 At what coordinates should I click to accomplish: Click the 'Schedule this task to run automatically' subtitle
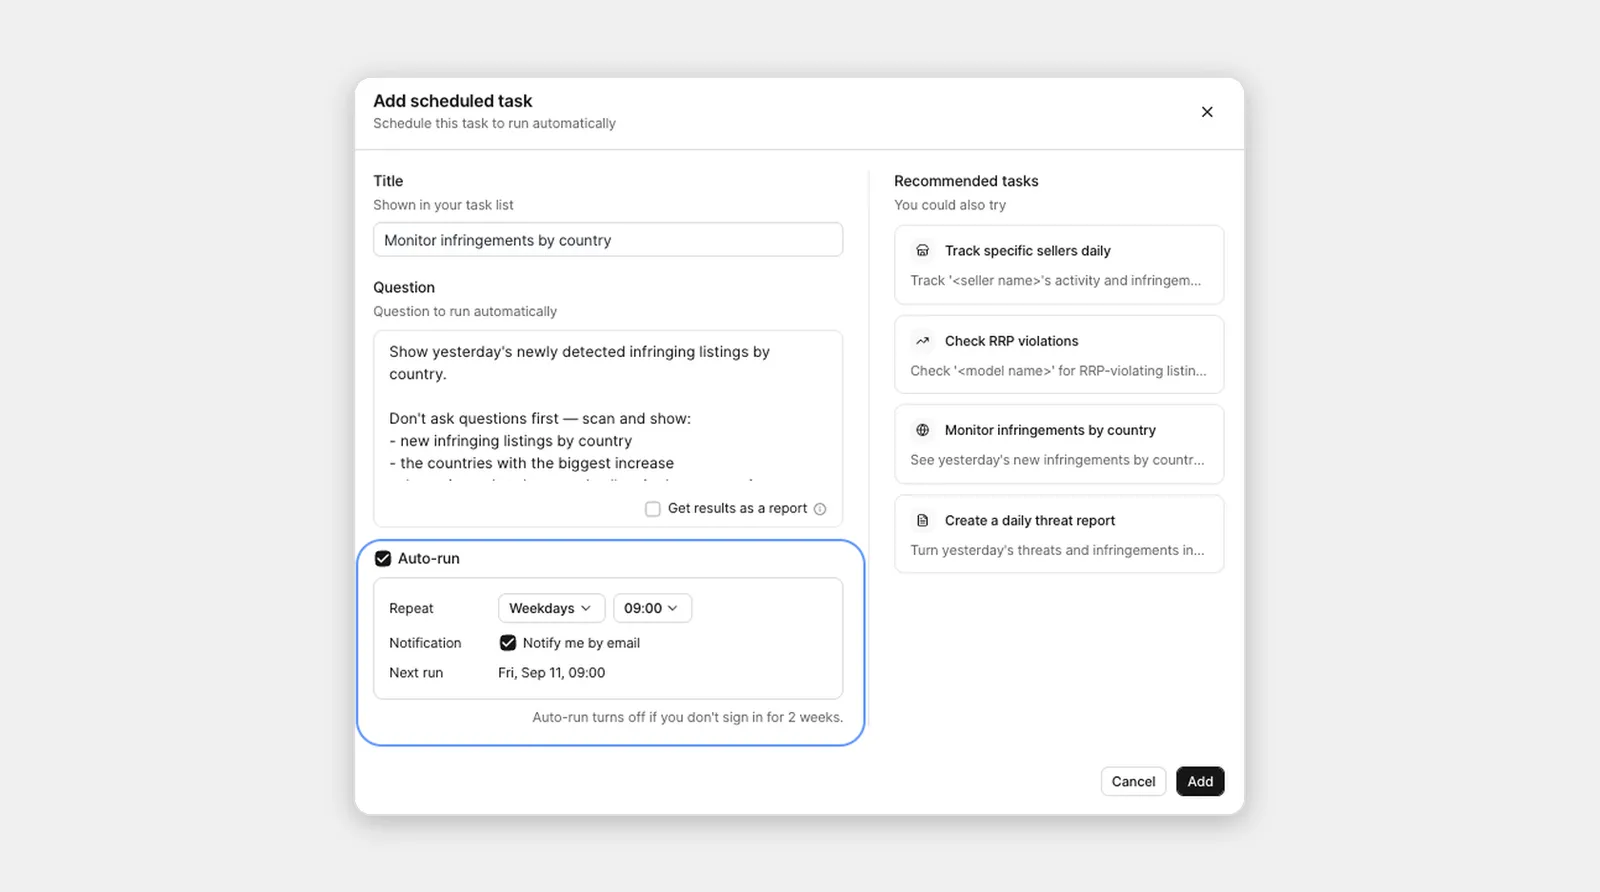(494, 123)
